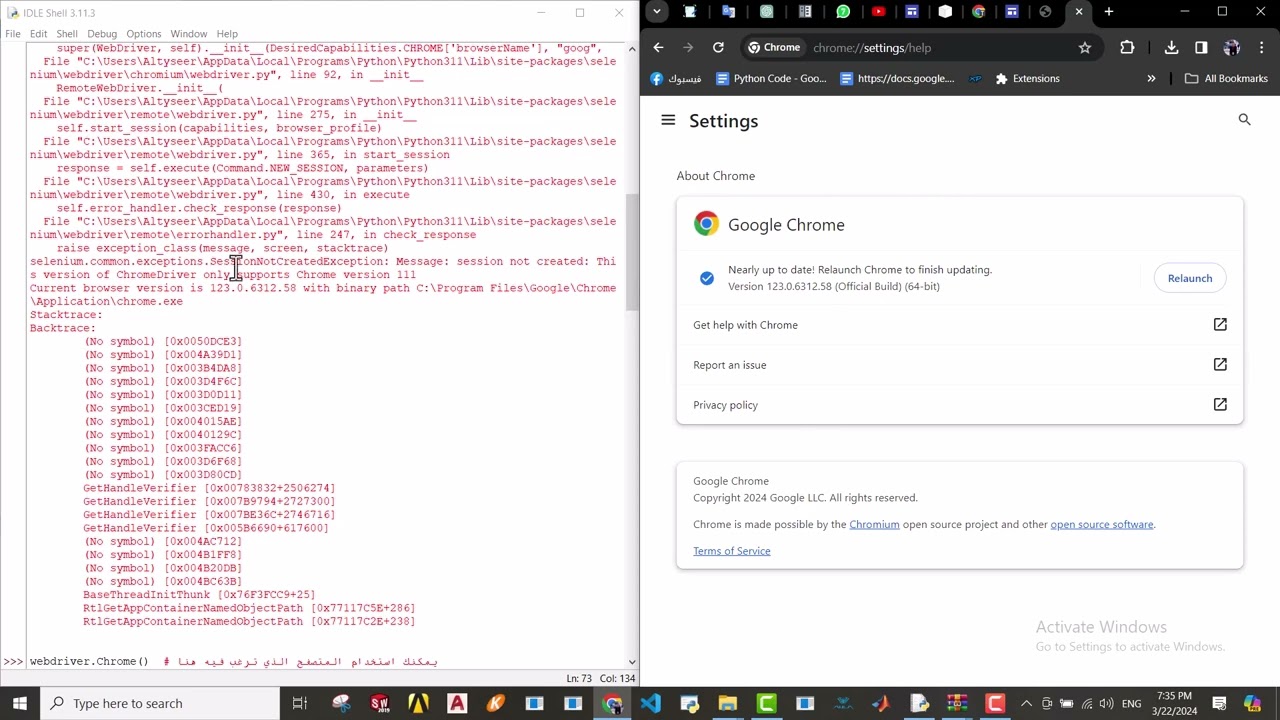Screen dimensions: 1280x720
Task: Expand the hidden bookmarks chevron
Action: click(1151, 78)
